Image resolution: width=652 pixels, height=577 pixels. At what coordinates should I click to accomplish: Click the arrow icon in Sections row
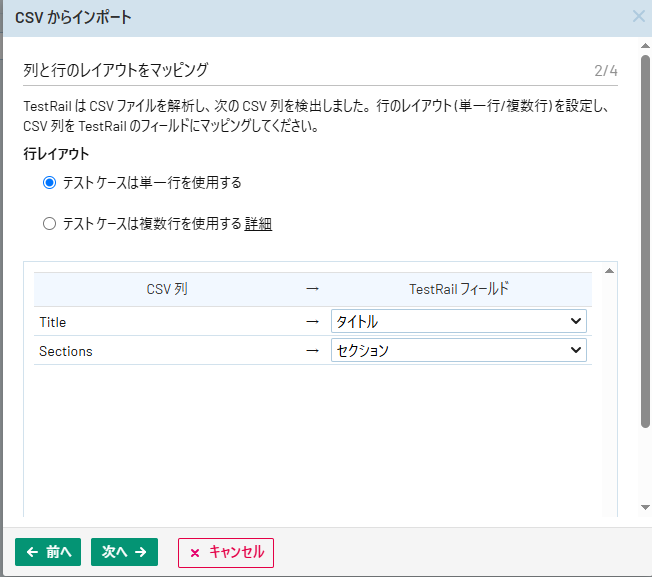click(312, 351)
